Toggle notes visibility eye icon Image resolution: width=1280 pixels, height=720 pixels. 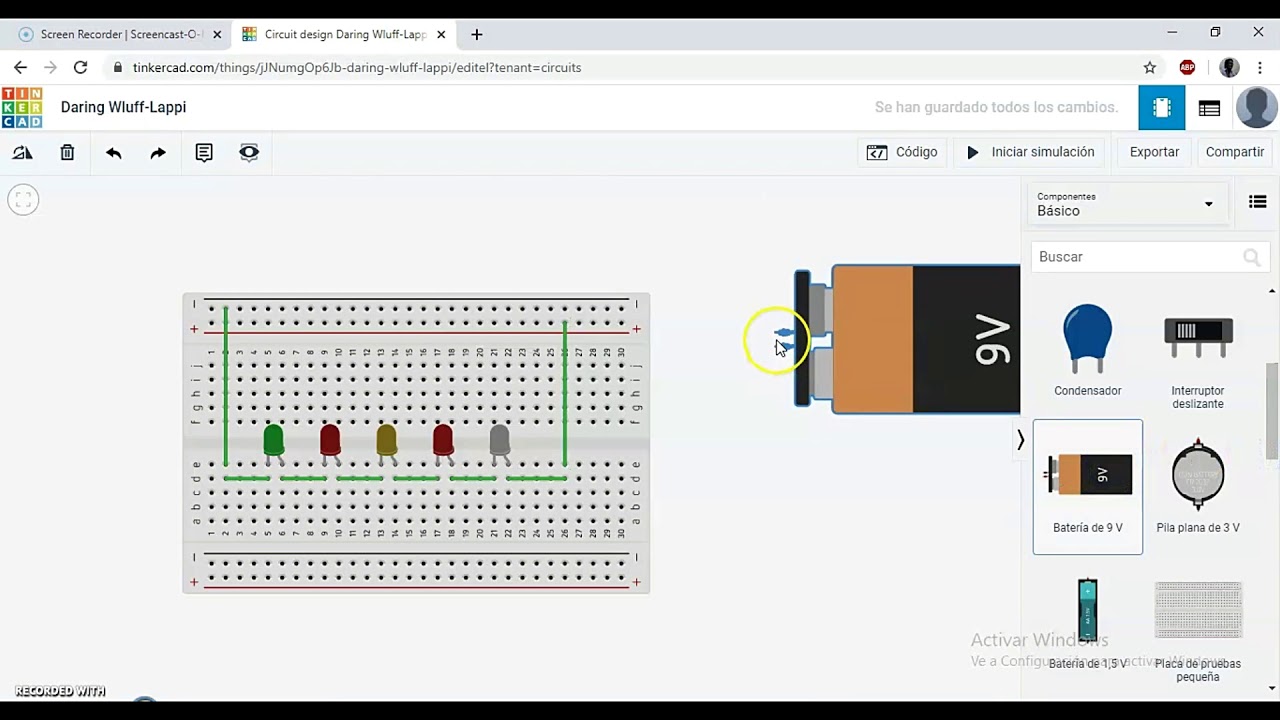[249, 153]
